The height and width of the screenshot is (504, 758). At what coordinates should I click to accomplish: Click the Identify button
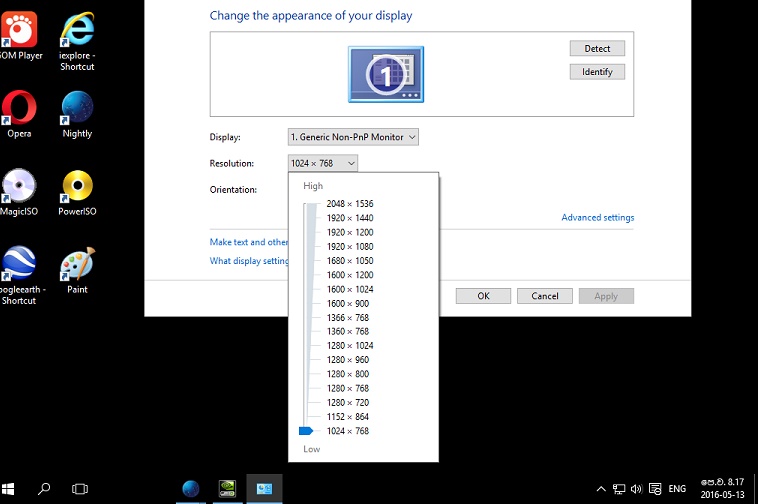click(597, 72)
